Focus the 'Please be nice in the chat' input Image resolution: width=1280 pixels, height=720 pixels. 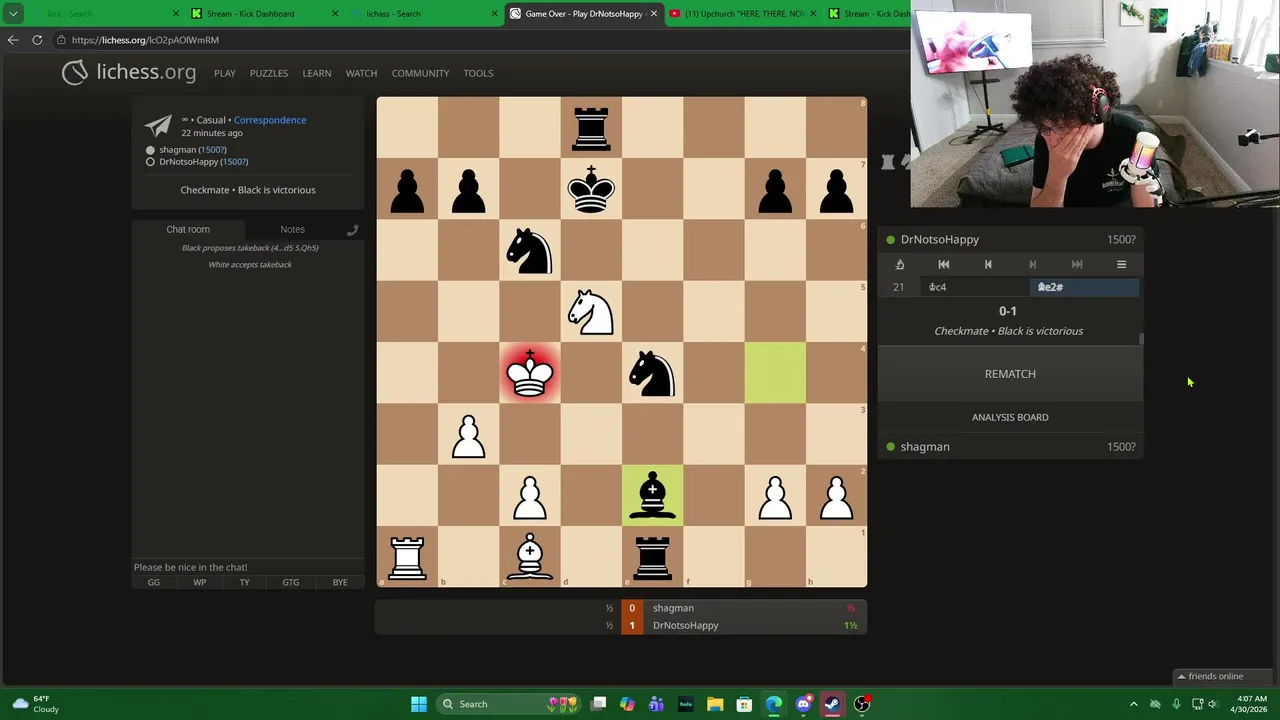click(248, 567)
